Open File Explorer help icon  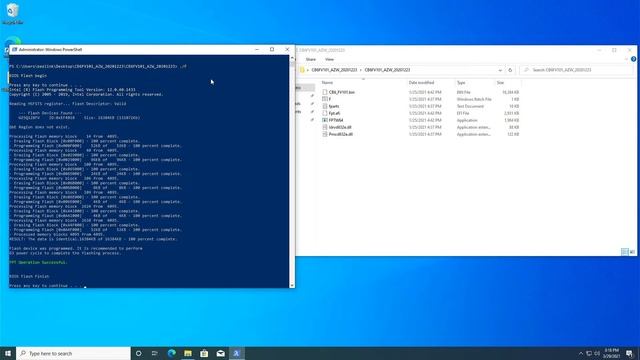click(x=633, y=59)
